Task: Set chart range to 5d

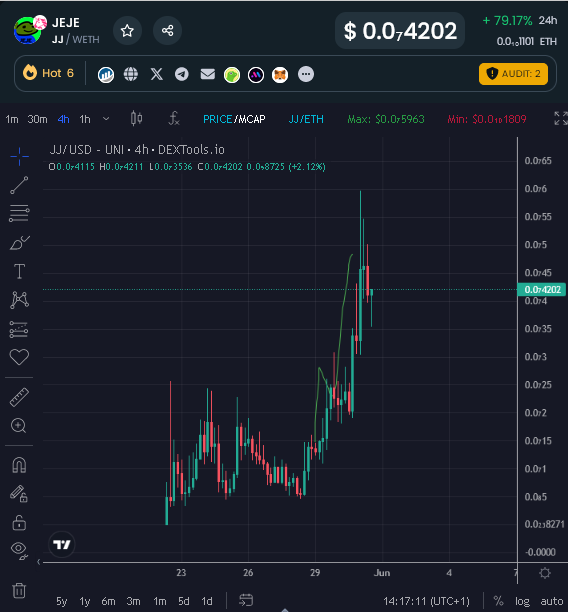Action: click(184, 601)
